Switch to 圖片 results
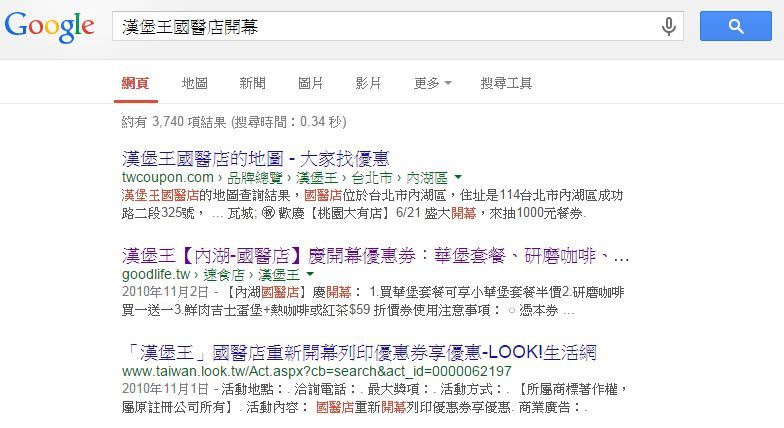784x428 pixels. [x=310, y=83]
